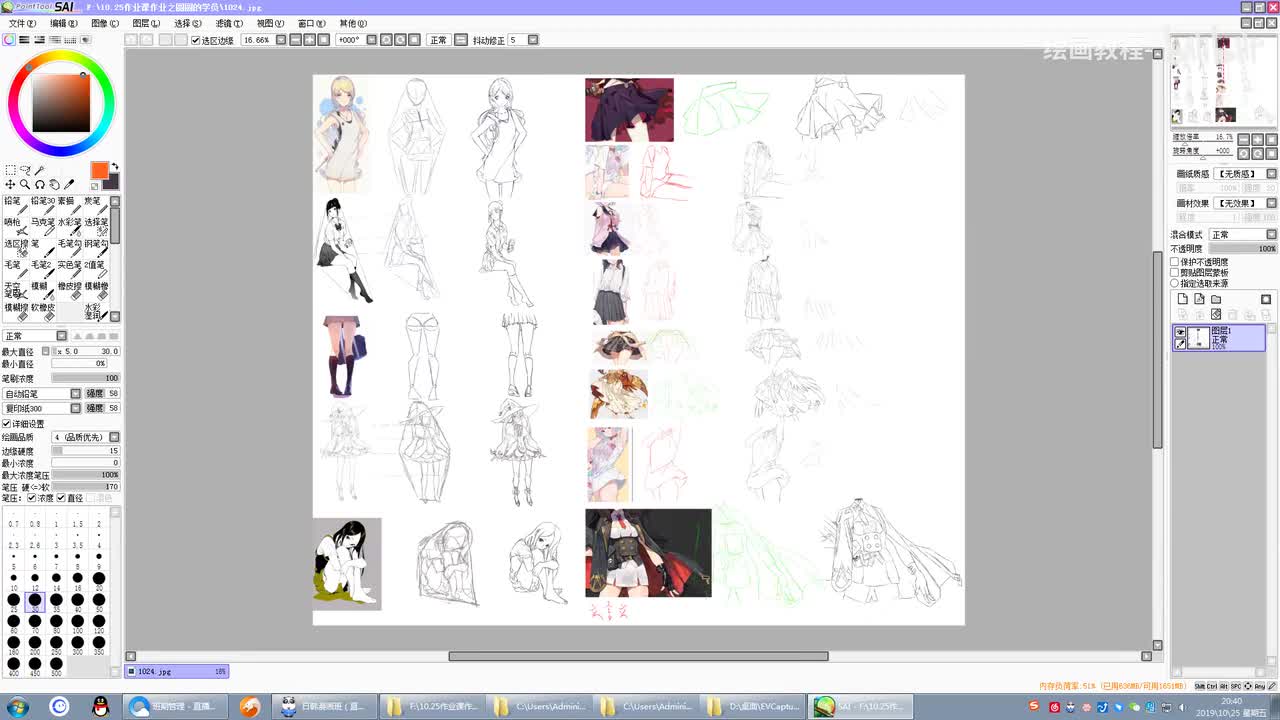Select the hand pan tool

pyautogui.click(x=54, y=184)
